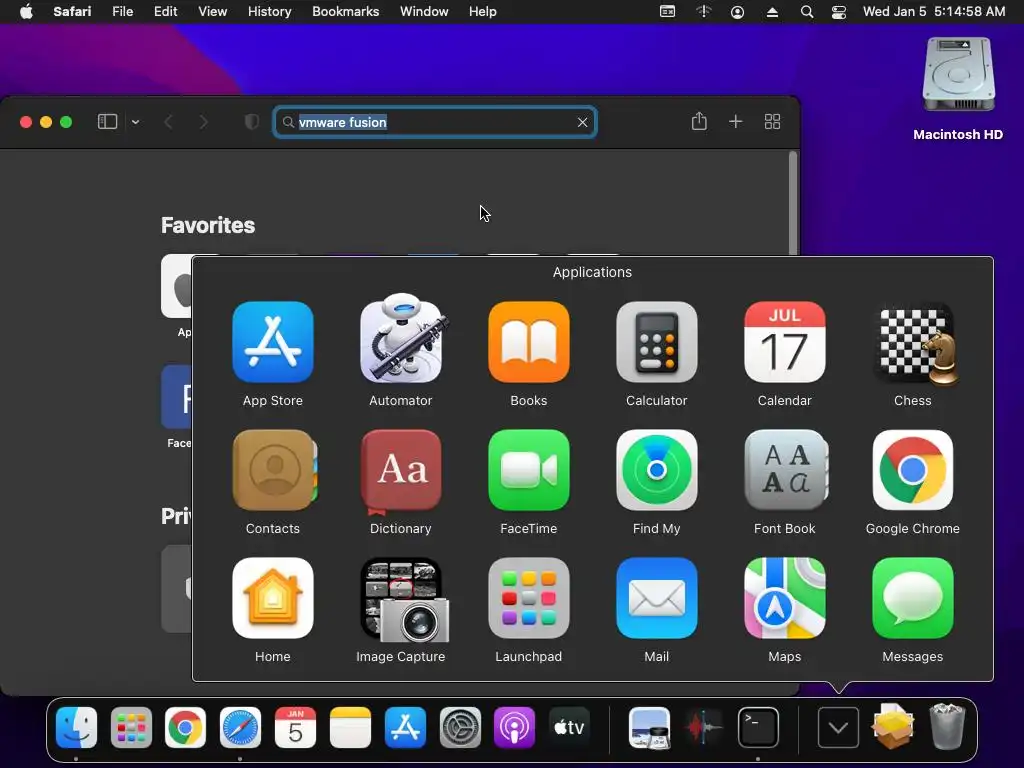Open Spotlight search in menu bar

coord(807,12)
